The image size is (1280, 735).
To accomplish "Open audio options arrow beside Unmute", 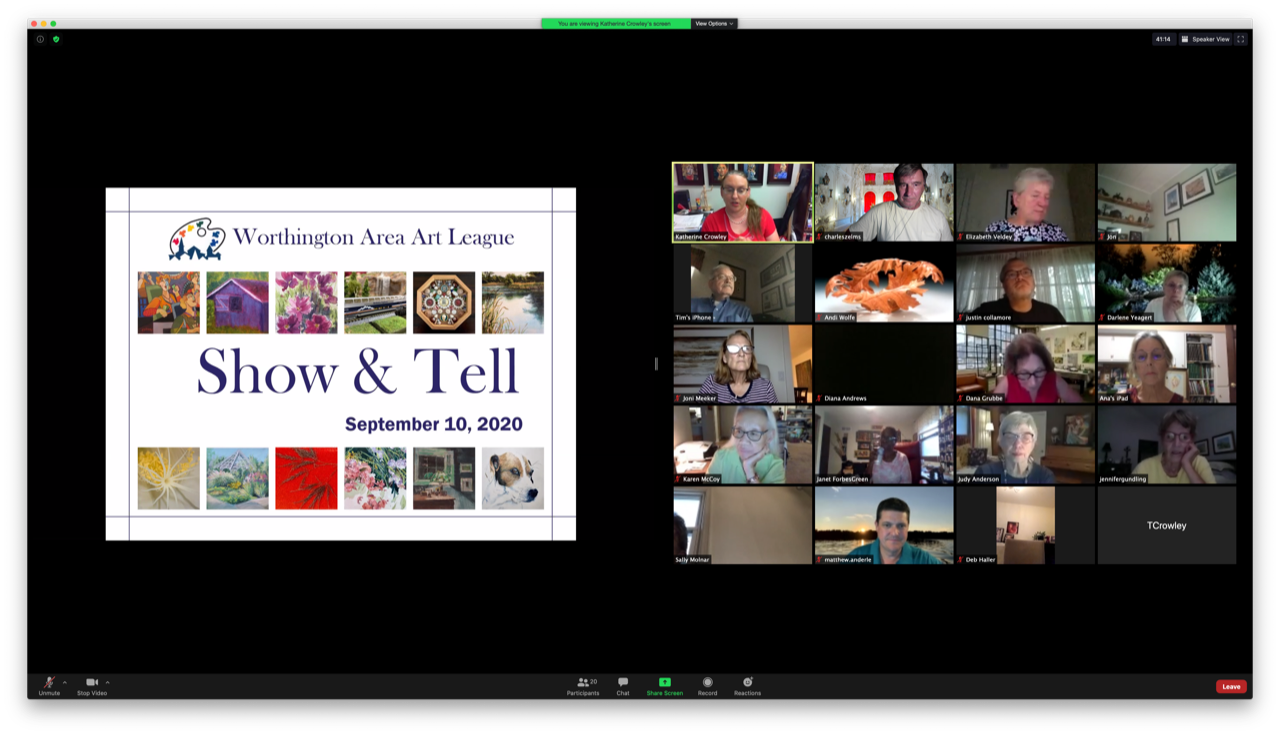I will [x=65, y=683].
